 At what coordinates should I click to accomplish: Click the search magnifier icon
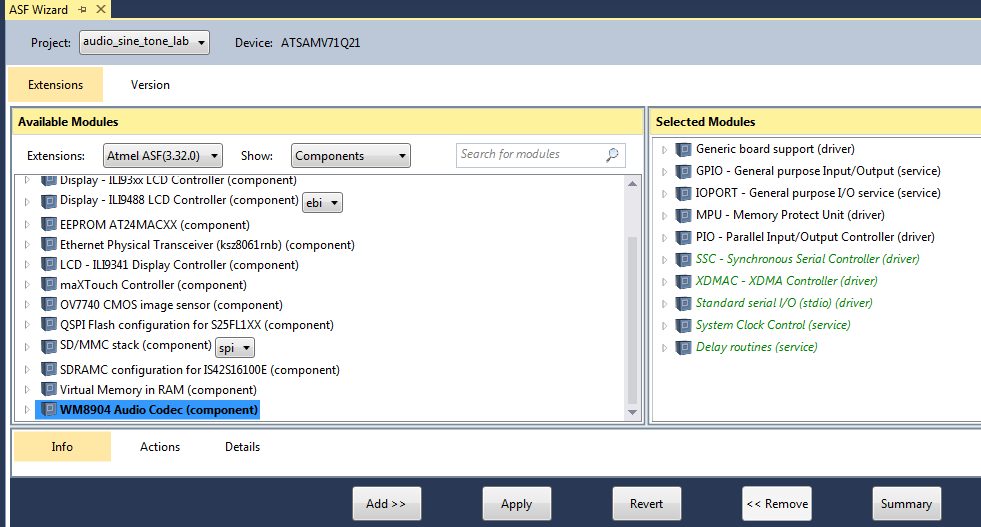coord(612,155)
